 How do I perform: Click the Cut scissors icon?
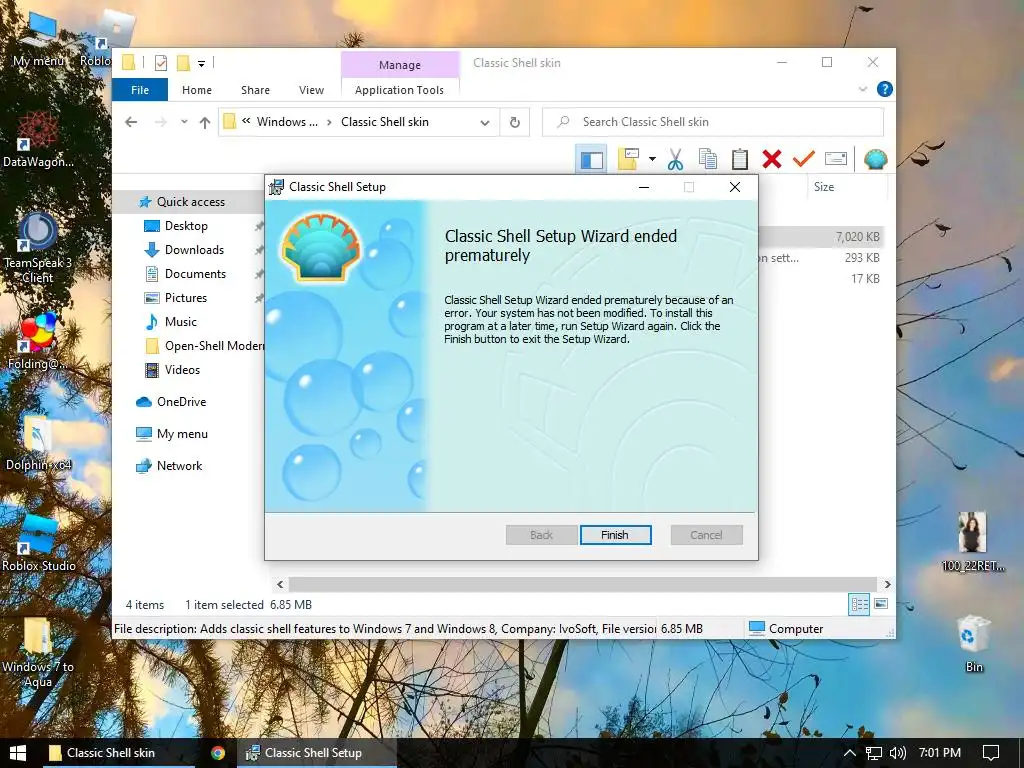675,159
